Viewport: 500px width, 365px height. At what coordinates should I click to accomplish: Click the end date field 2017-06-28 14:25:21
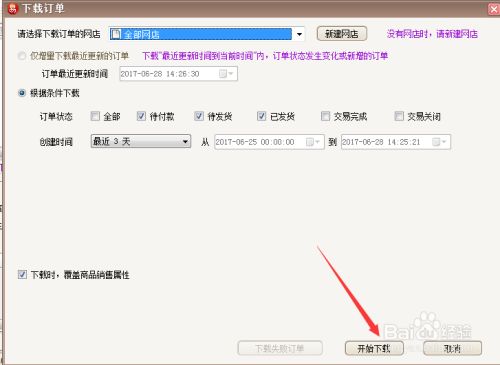pyautogui.click(x=396, y=142)
